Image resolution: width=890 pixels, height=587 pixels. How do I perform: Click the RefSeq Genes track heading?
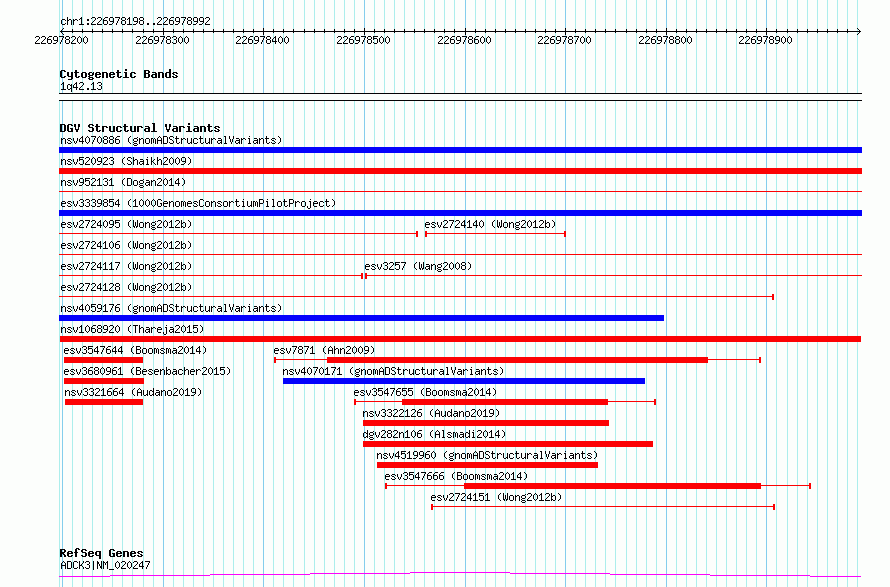tap(101, 553)
